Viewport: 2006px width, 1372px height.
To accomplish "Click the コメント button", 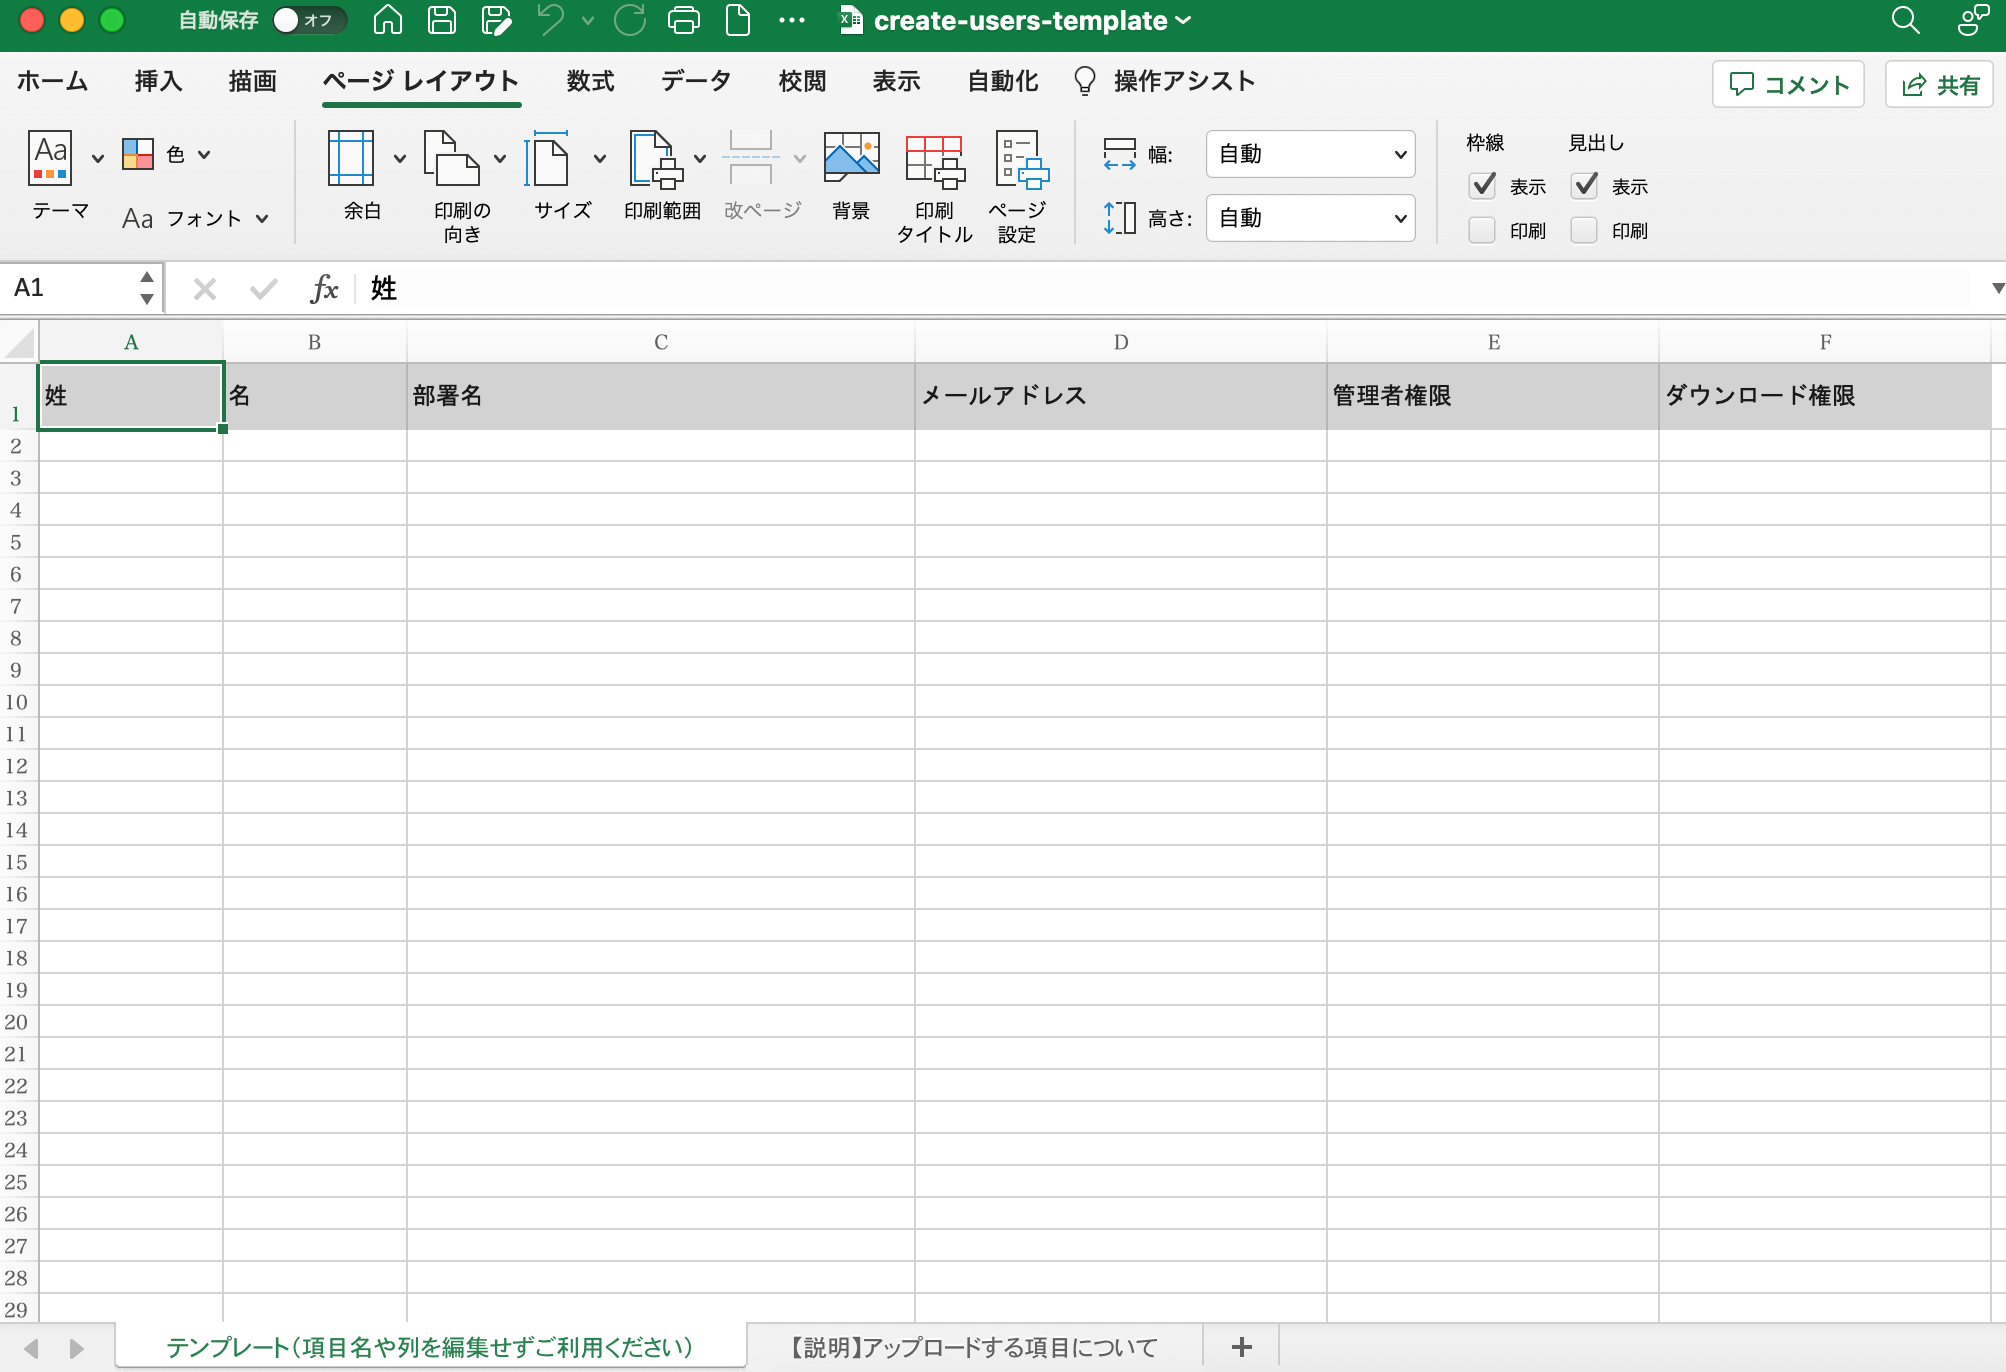I will [1788, 85].
